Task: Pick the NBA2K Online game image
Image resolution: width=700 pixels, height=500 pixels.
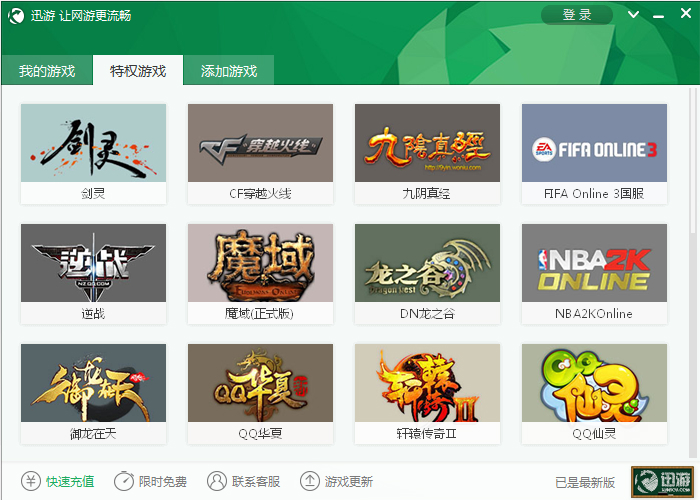Action: (594, 263)
